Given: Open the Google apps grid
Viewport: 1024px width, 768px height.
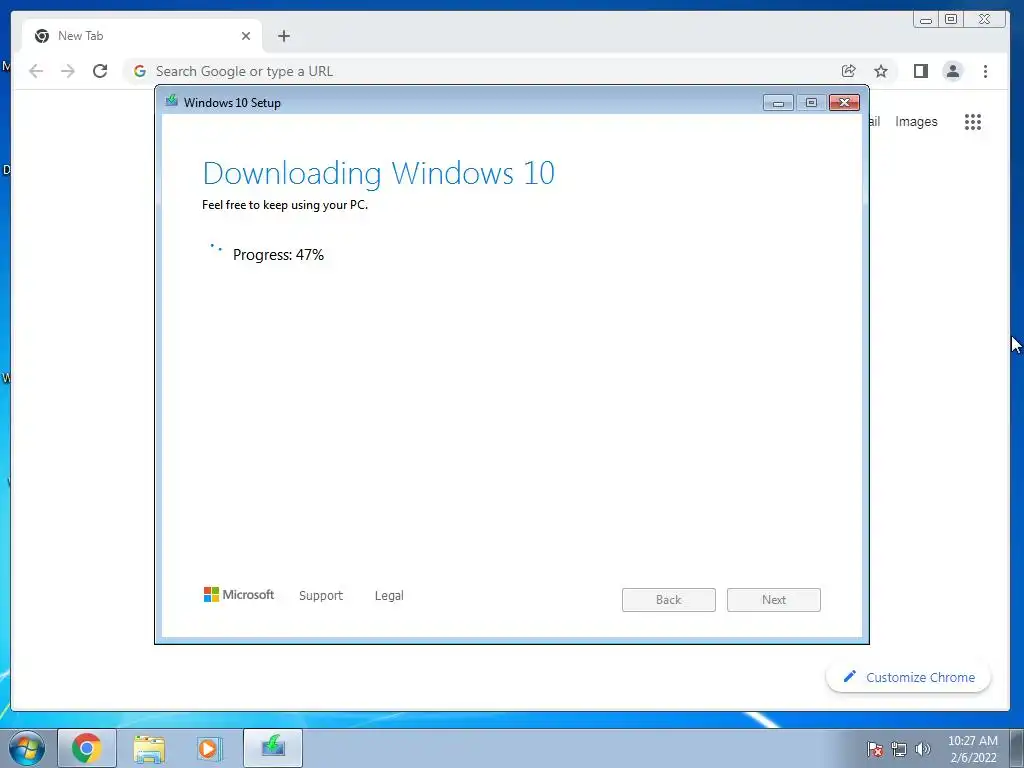Looking at the screenshot, I should (973, 121).
